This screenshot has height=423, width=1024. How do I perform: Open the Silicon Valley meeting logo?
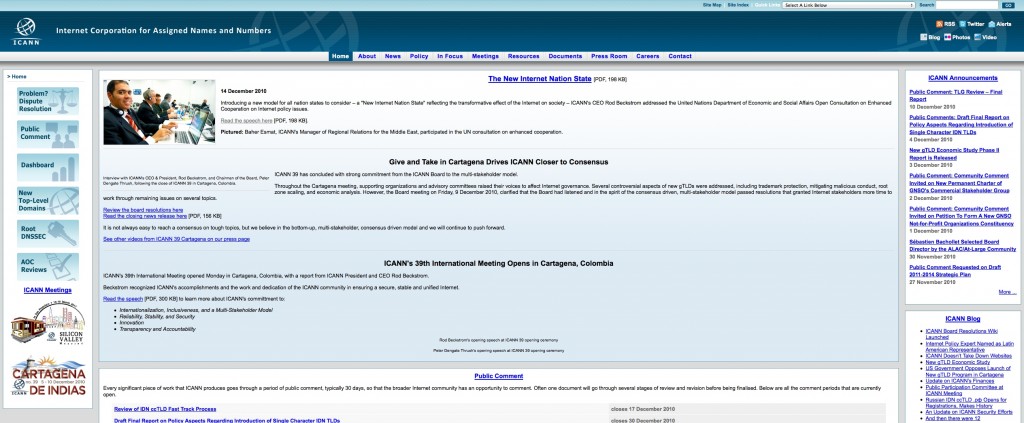pyautogui.click(x=48, y=323)
